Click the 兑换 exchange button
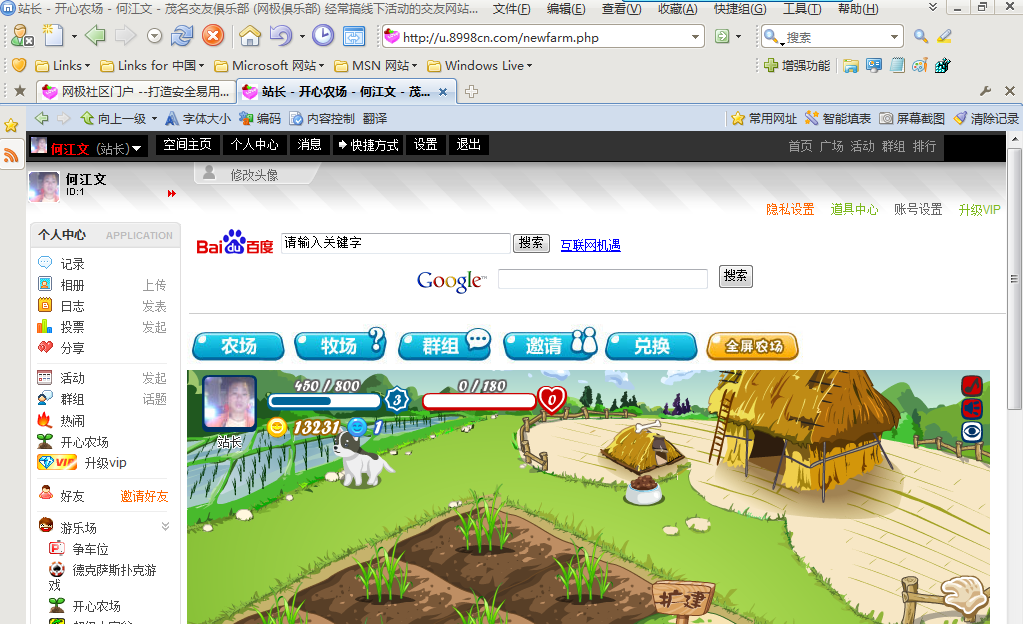Image resolution: width=1023 pixels, height=624 pixels. [651, 346]
